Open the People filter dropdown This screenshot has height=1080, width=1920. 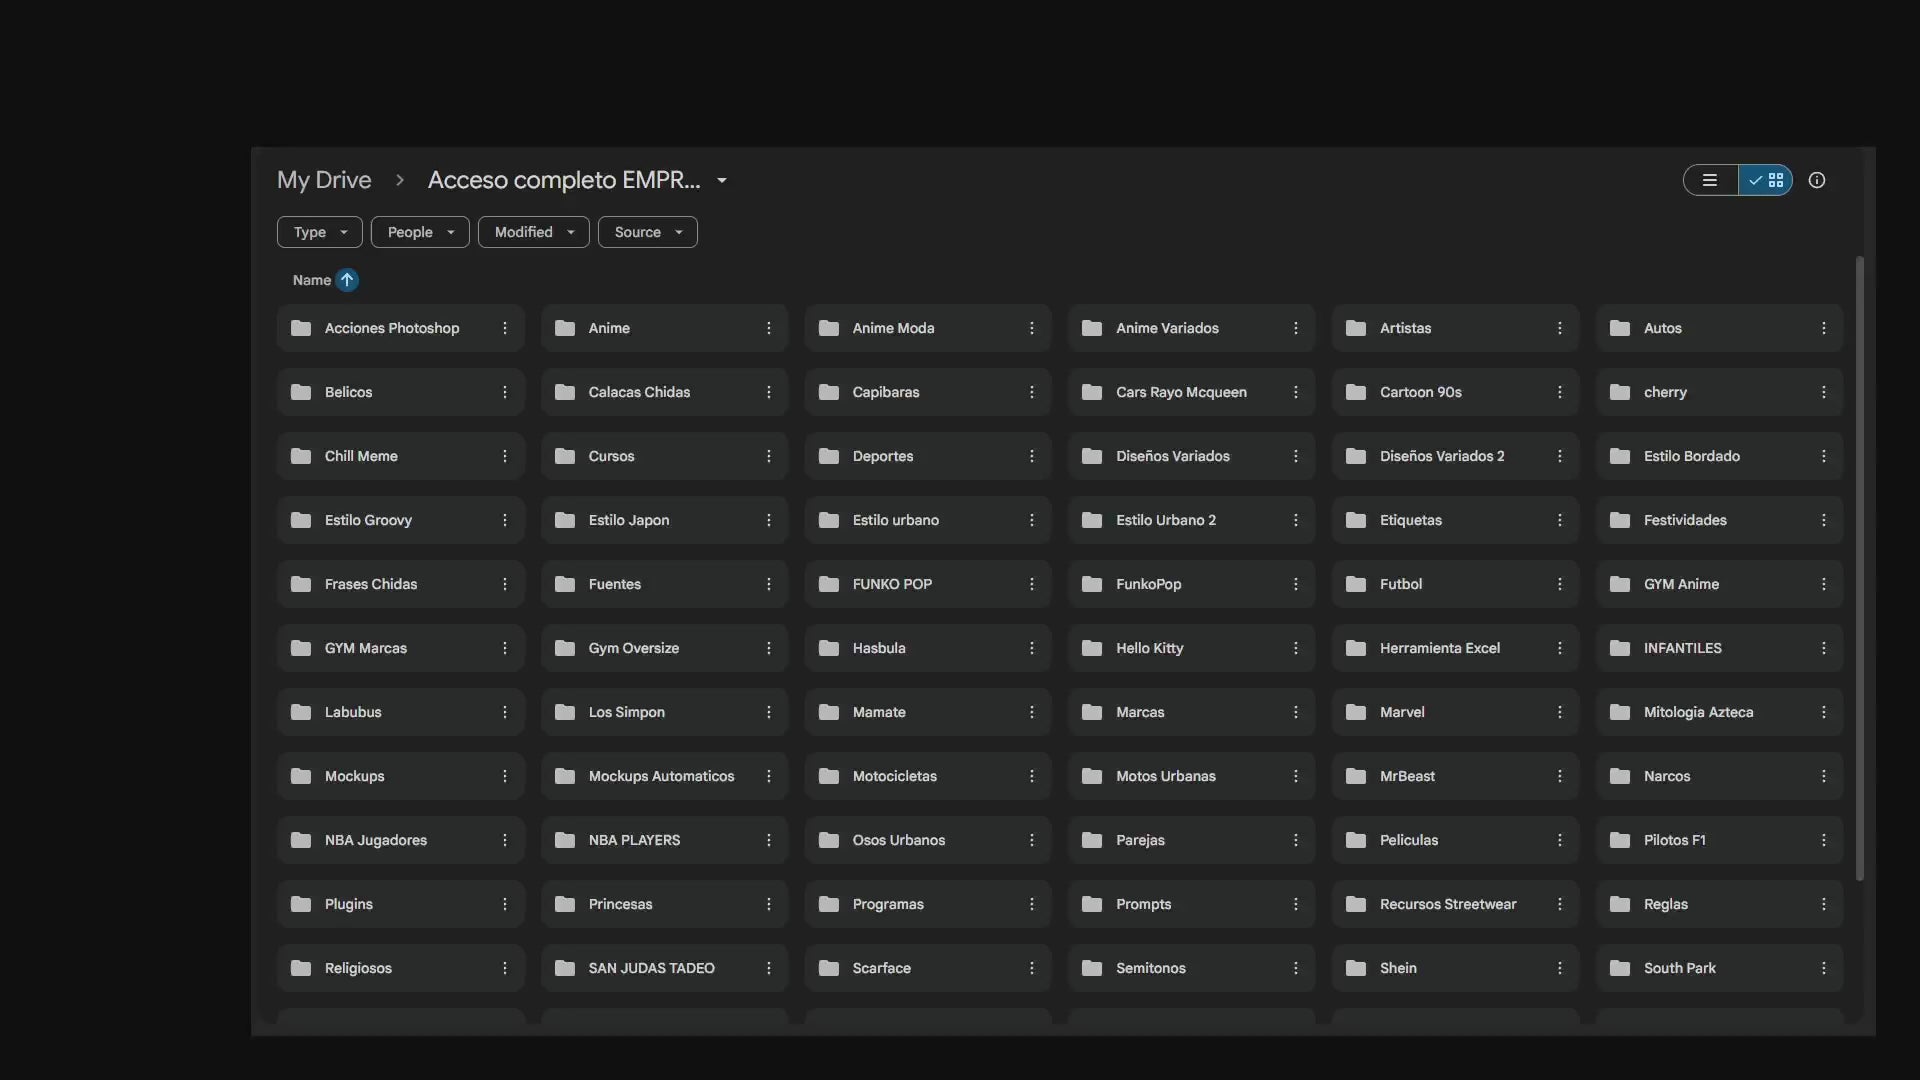420,232
